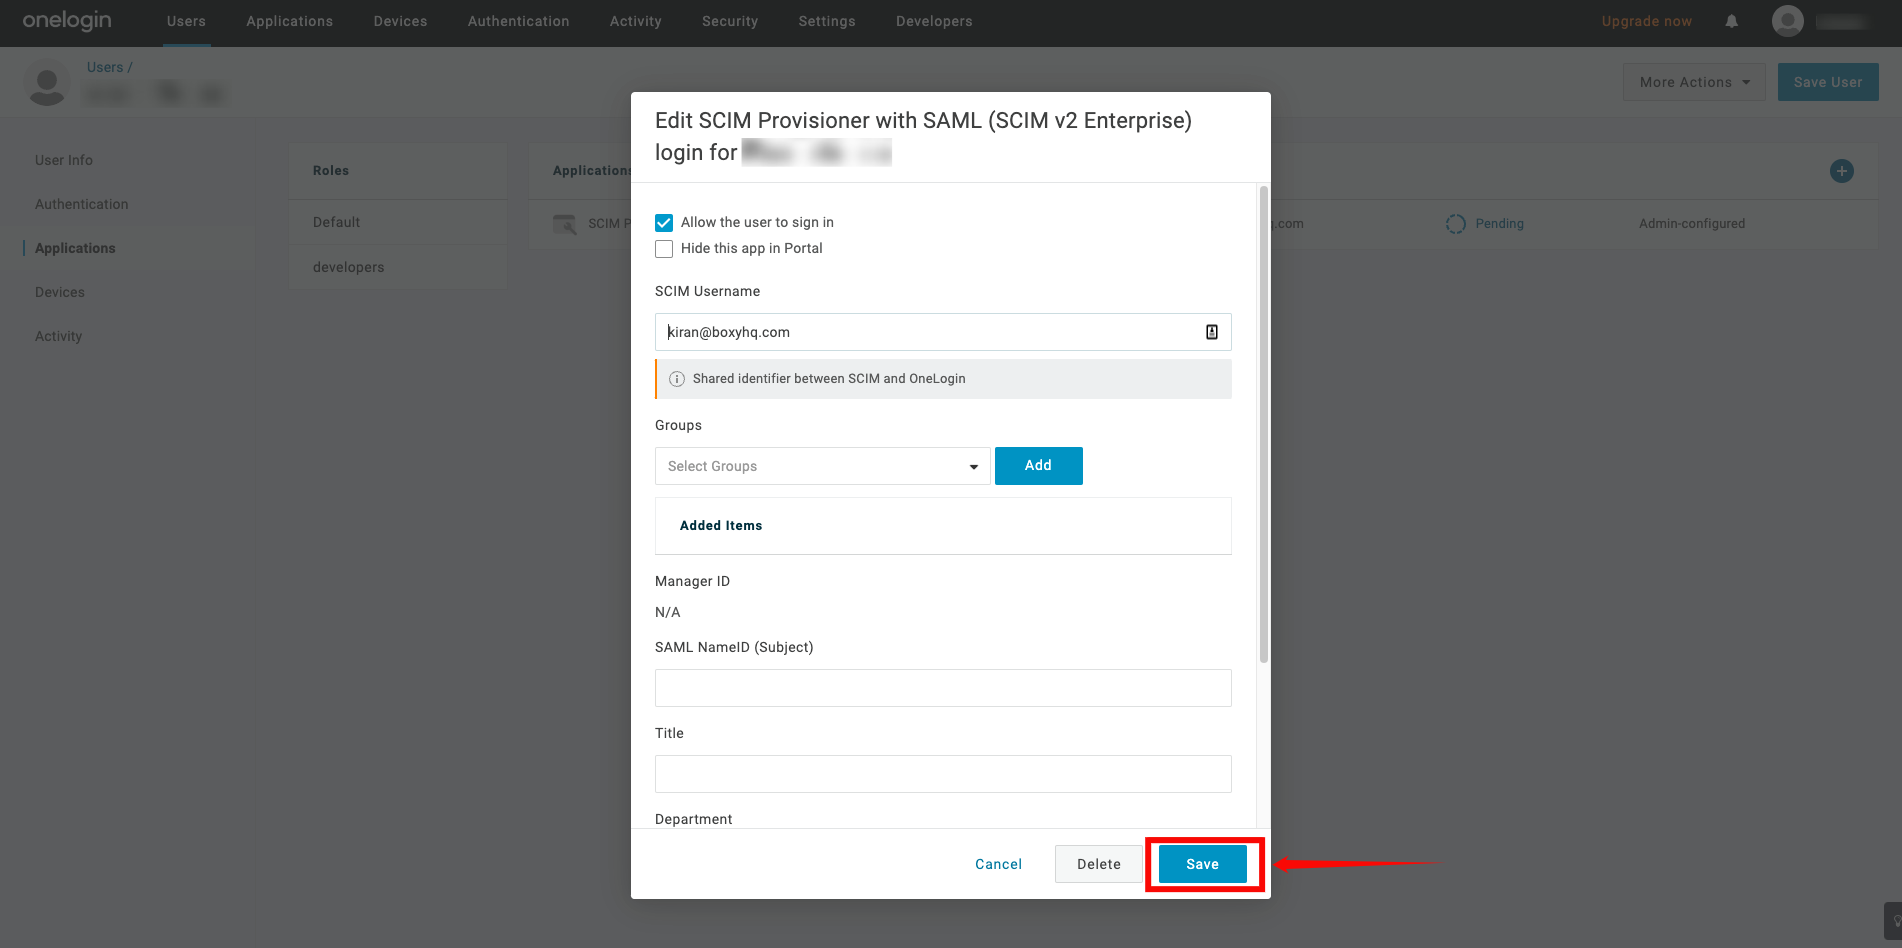The width and height of the screenshot is (1902, 948).
Task: Cancel the edit dialog
Action: [999, 864]
